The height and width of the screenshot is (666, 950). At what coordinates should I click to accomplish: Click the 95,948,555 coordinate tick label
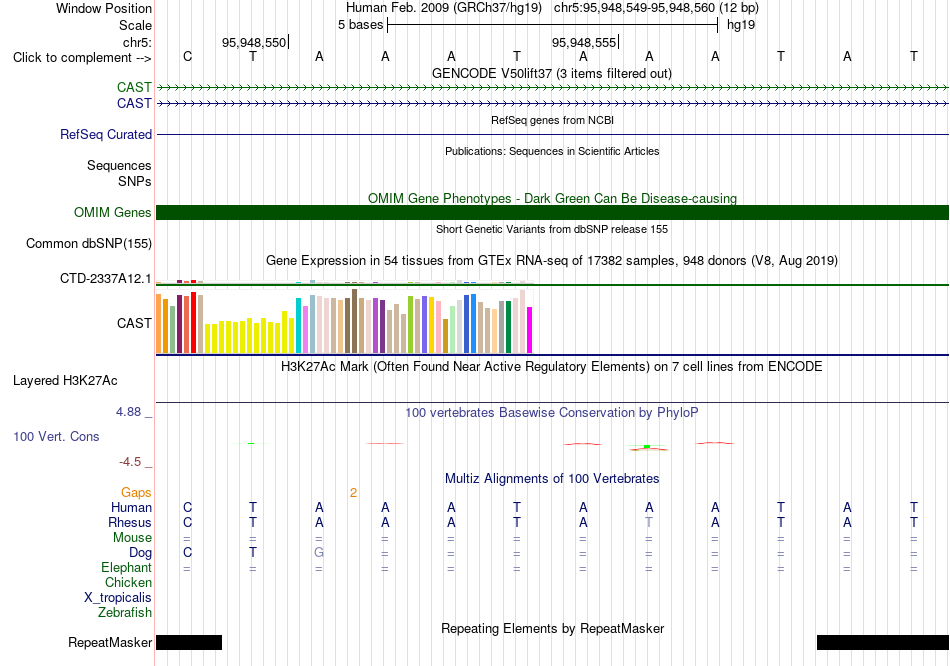click(x=584, y=42)
